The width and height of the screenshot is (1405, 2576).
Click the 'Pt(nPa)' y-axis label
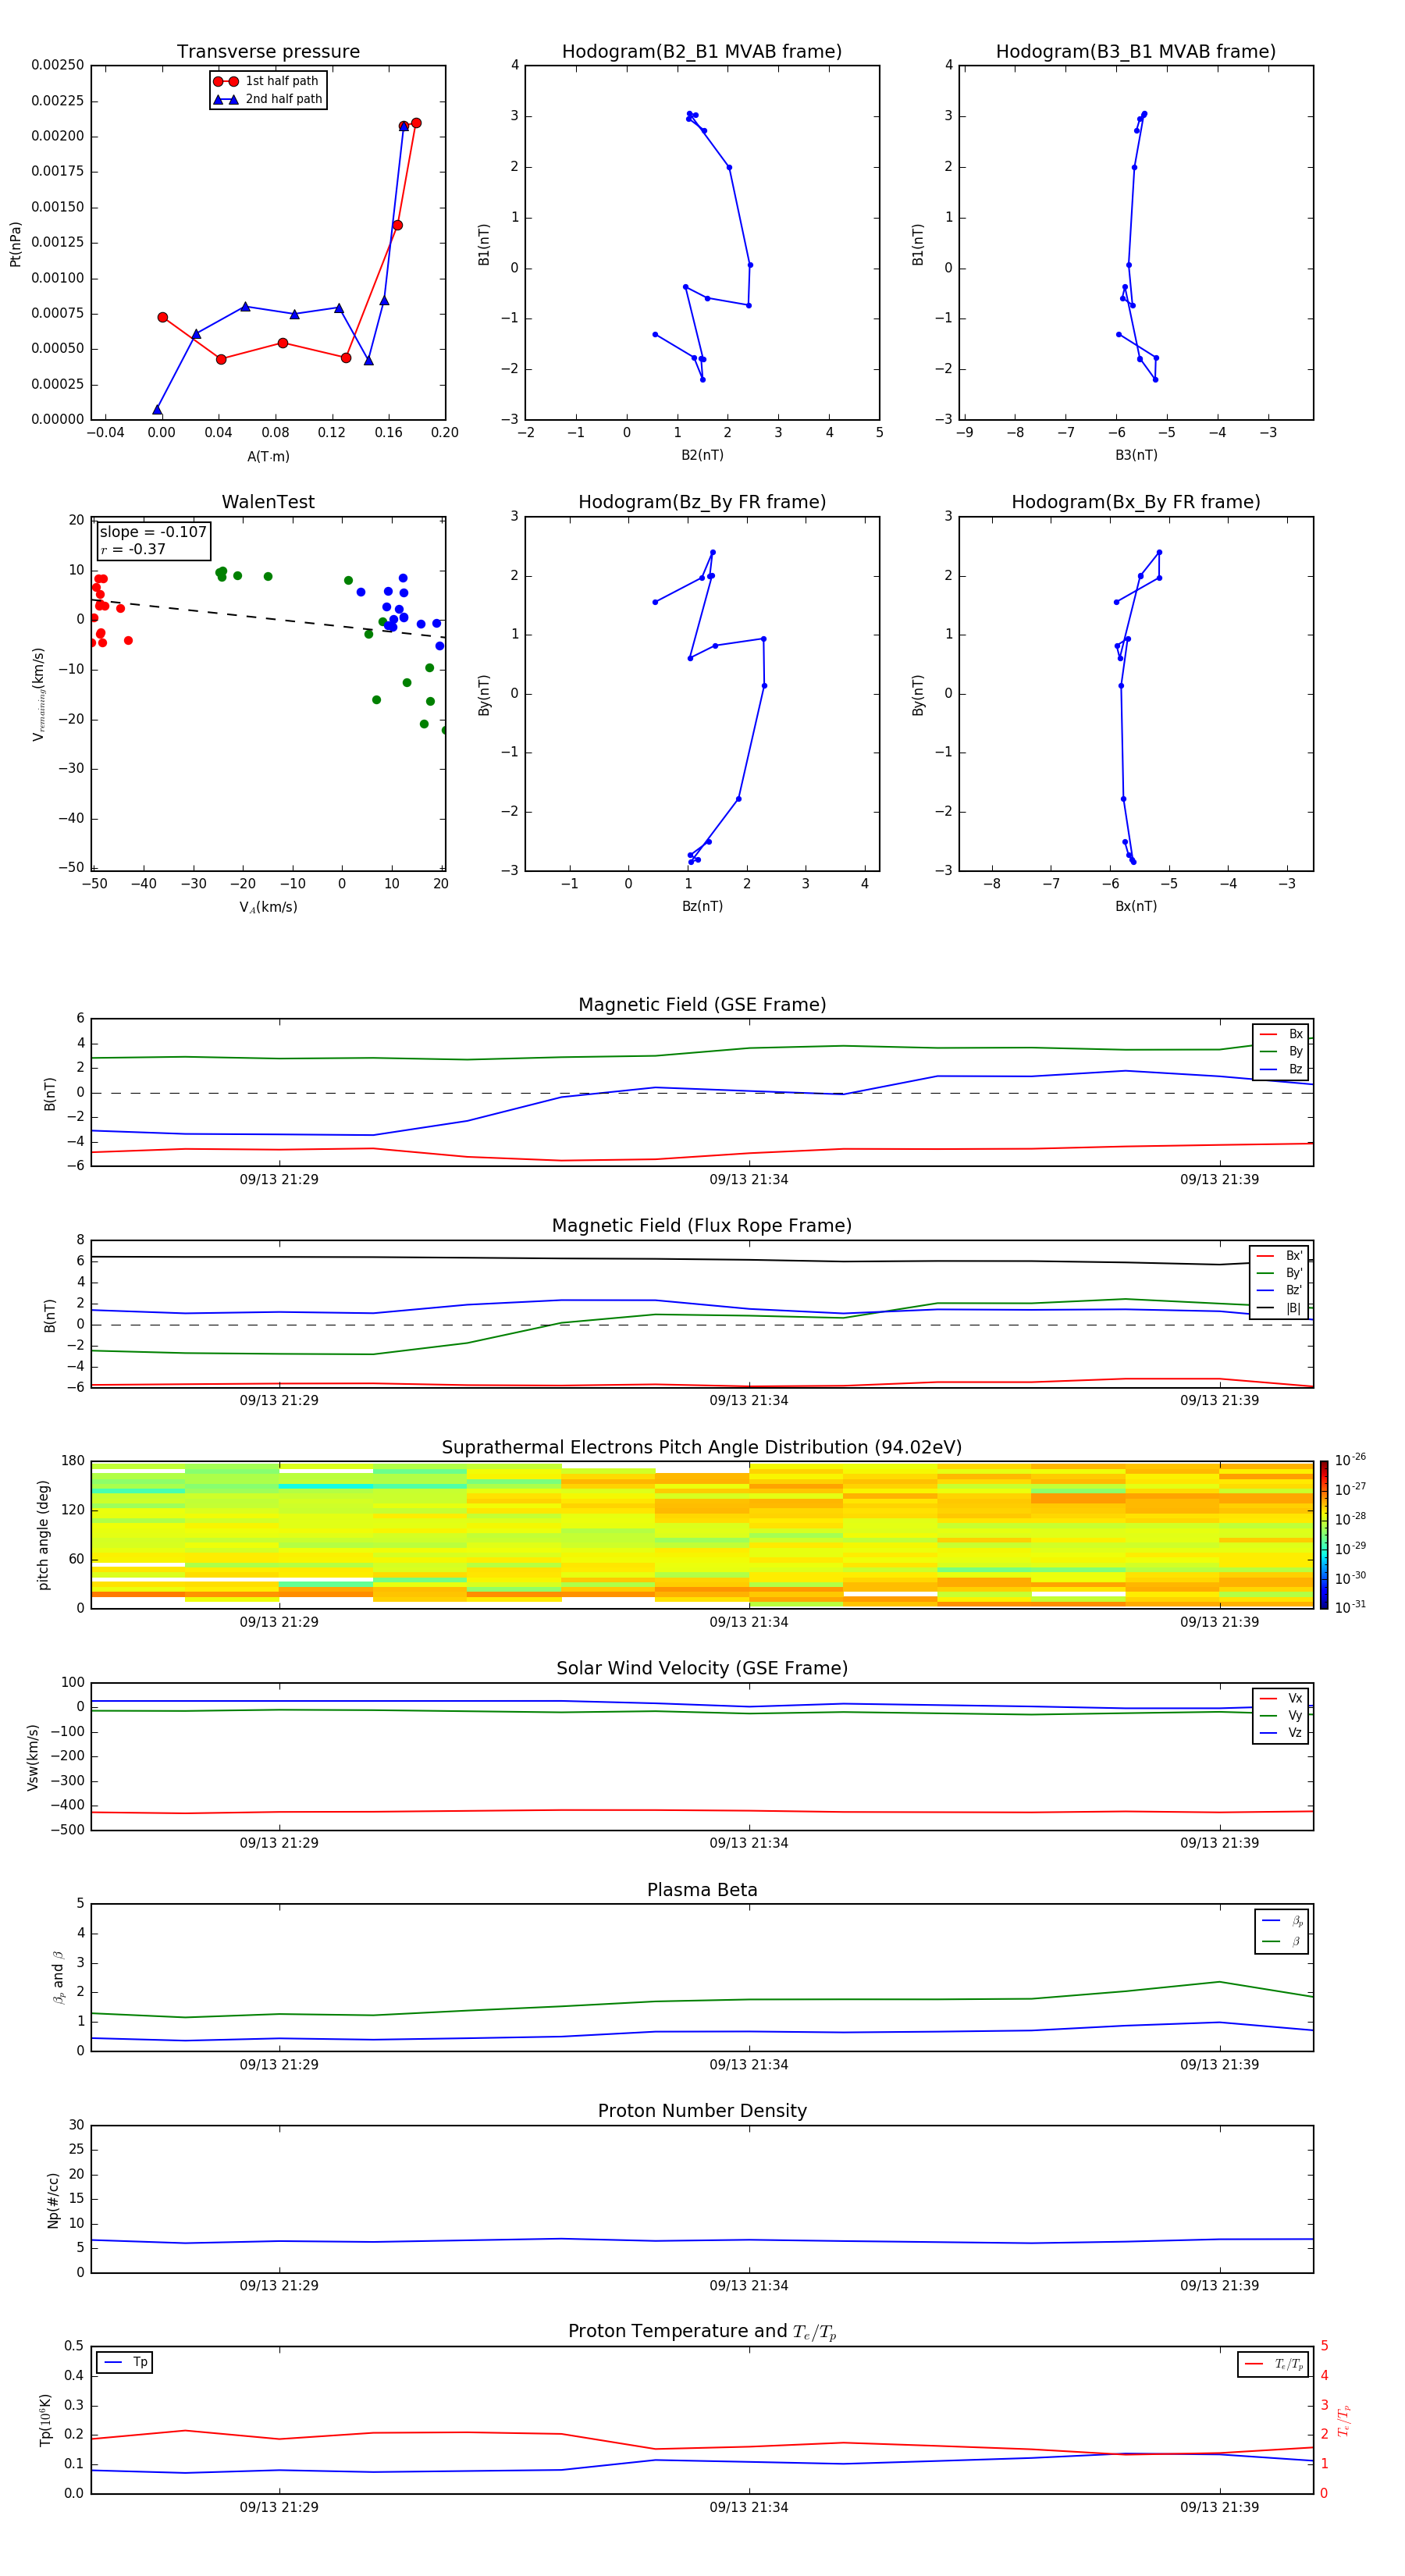coord(15,244)
